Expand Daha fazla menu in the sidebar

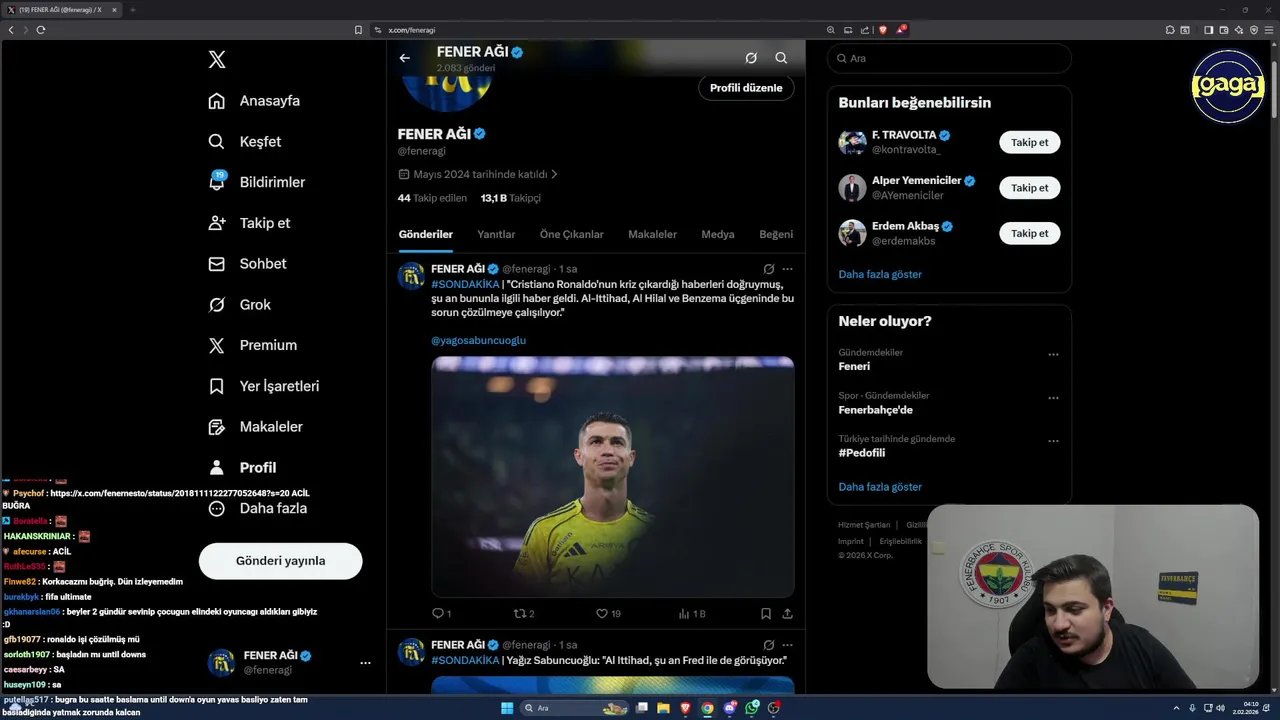pyautogui.click(x=257, y=508)
